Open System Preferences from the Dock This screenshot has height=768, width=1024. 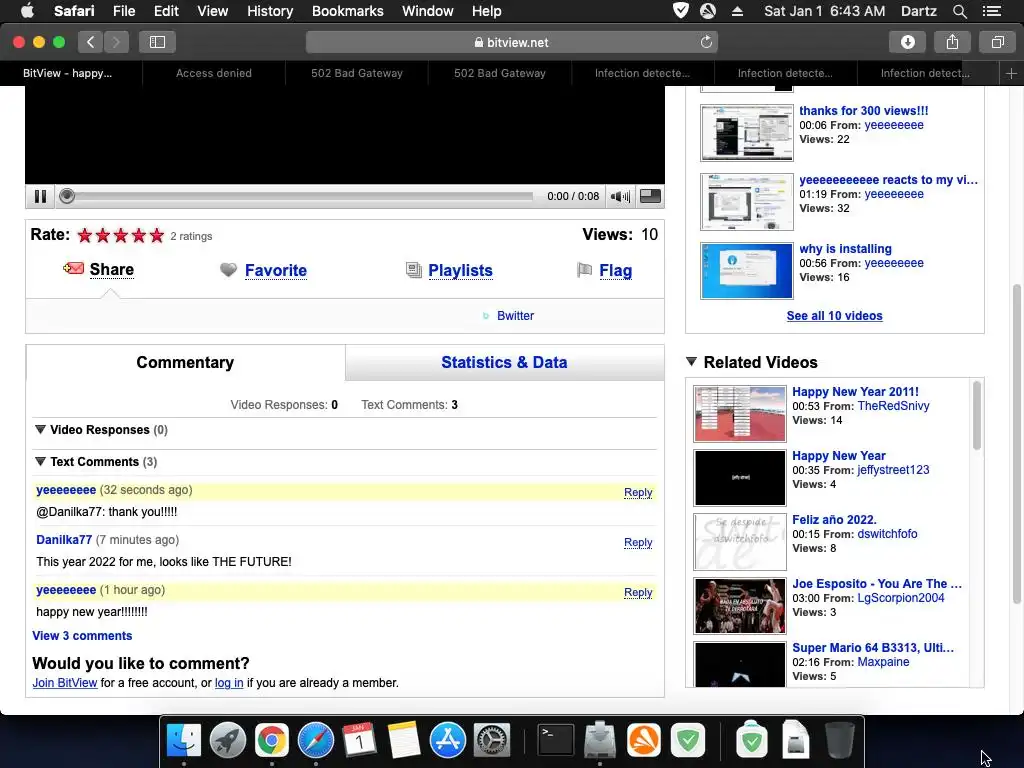(x=491, y=741)
